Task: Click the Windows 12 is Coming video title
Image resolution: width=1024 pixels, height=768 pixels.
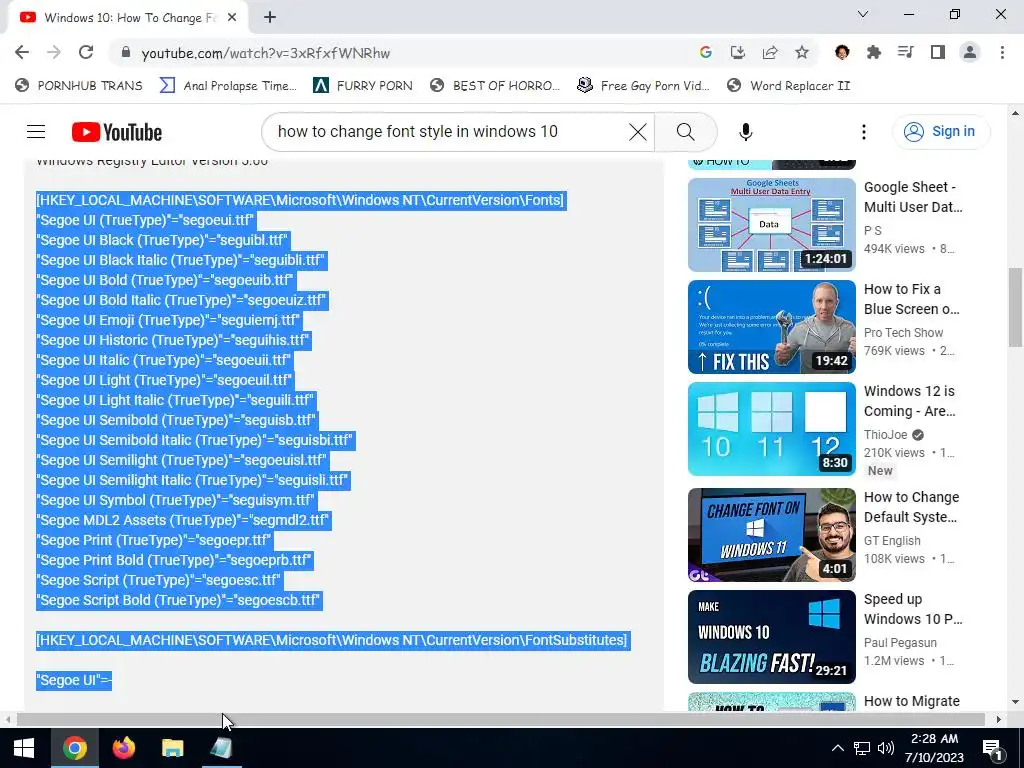Action: coord(910,401)
